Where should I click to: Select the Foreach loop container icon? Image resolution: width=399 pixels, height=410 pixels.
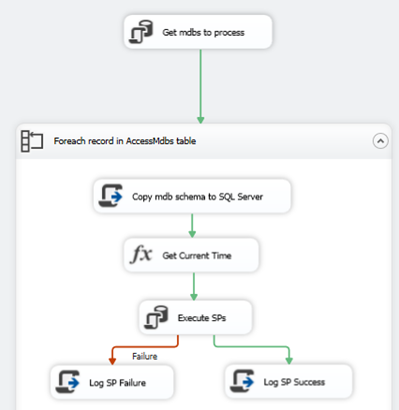click(32, 141)
